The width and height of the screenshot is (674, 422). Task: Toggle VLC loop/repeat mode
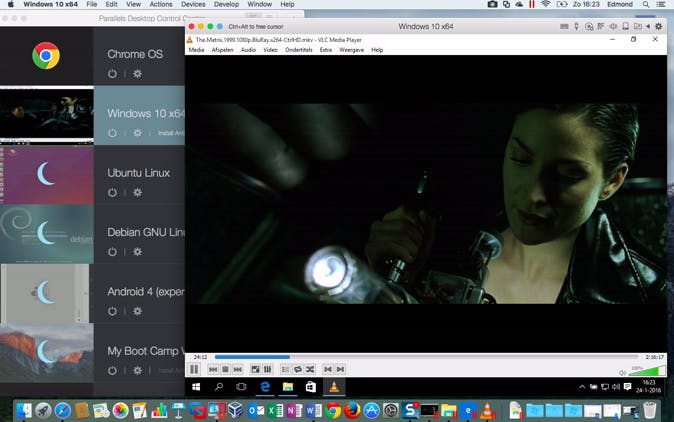coord(297,369)
